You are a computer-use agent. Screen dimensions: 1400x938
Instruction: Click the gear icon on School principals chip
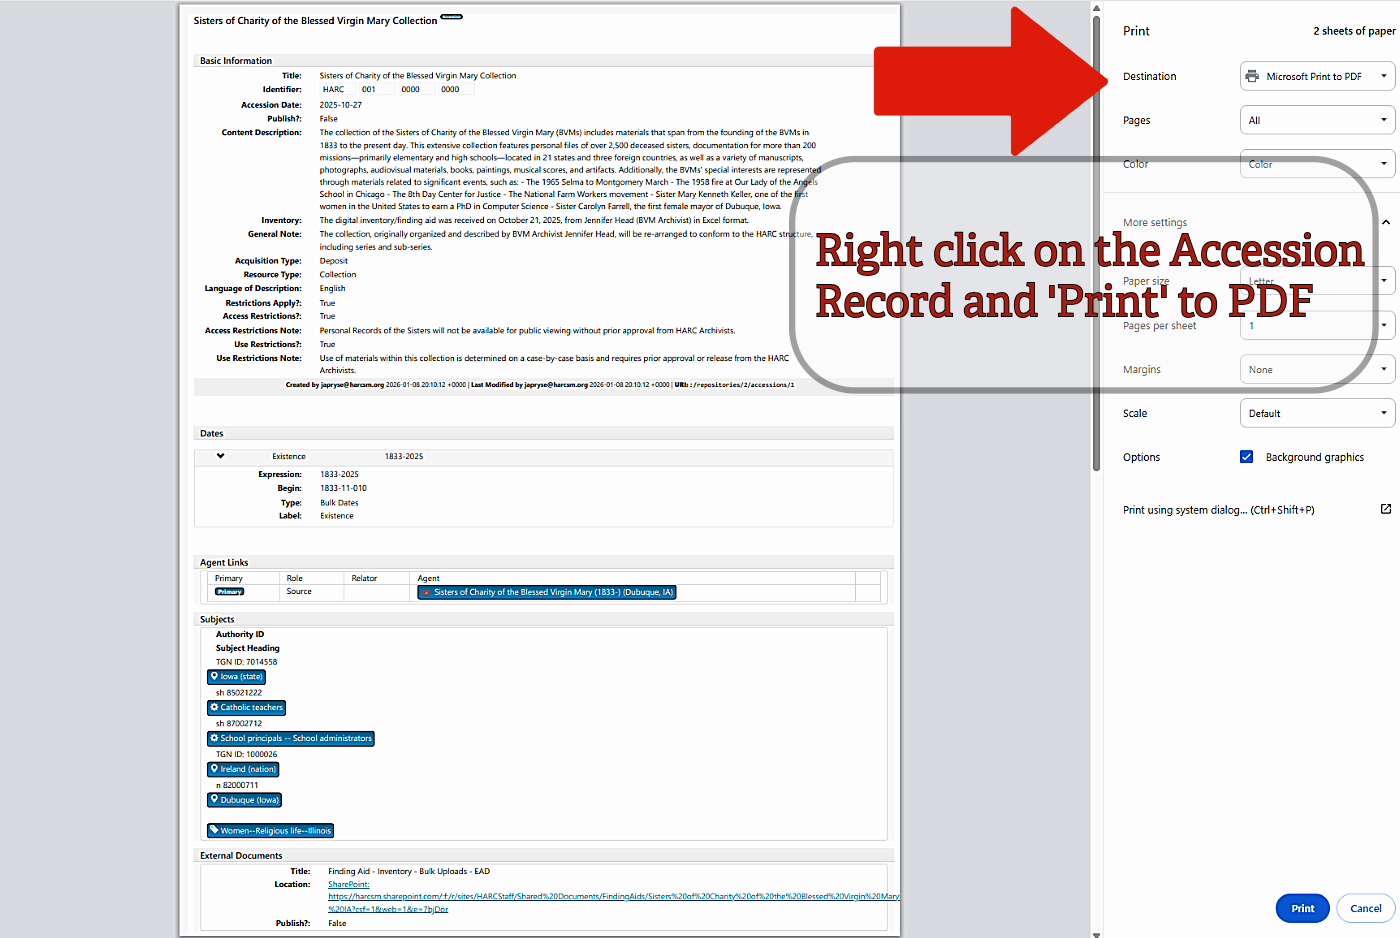214,738
